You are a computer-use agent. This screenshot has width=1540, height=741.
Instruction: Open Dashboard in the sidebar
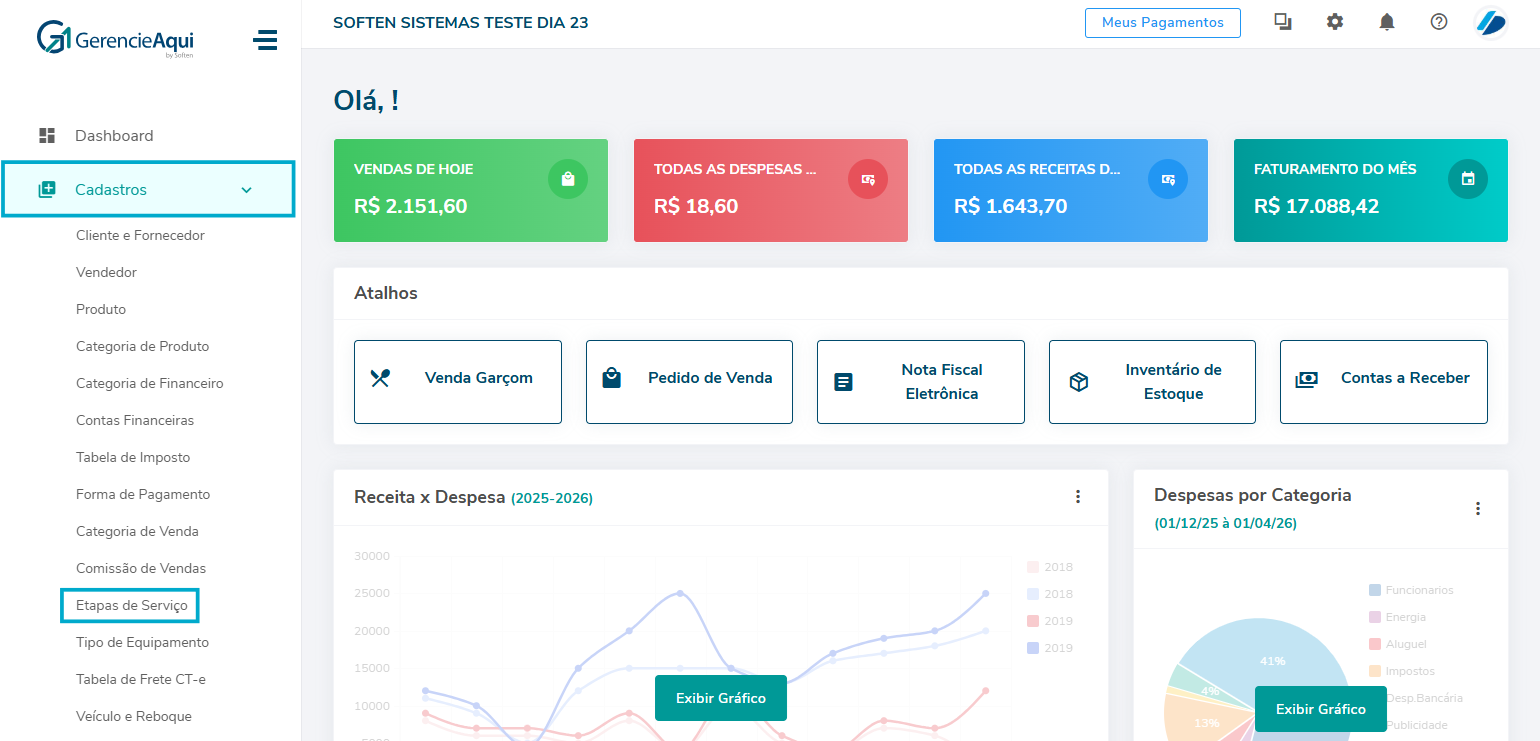[114, 136]
